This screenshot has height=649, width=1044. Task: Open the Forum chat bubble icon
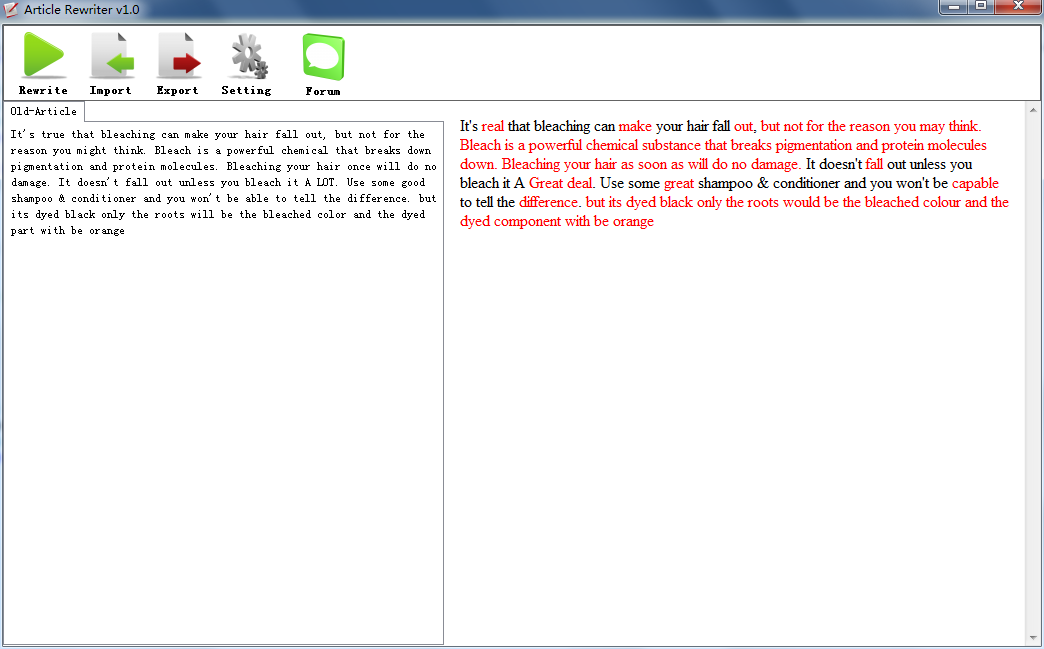click(x=323, y=57)
